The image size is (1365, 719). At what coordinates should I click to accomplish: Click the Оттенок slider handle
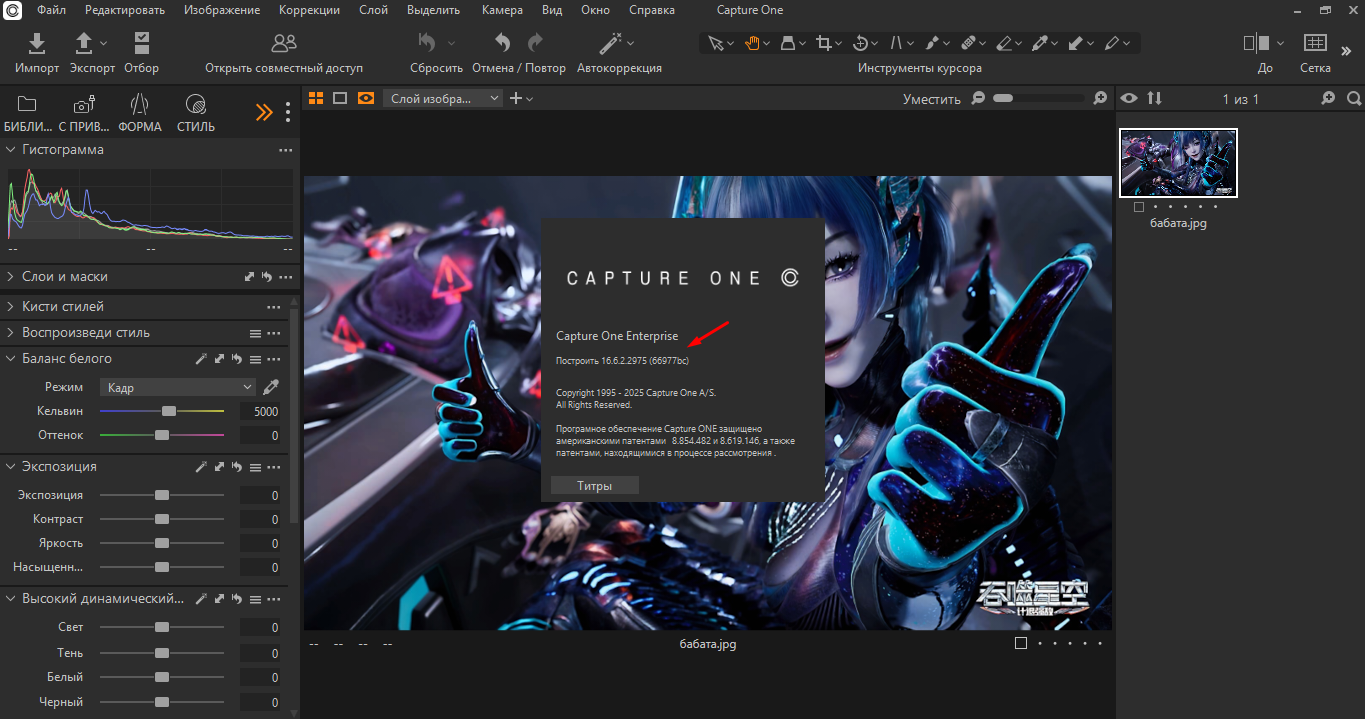pos(162,435)
